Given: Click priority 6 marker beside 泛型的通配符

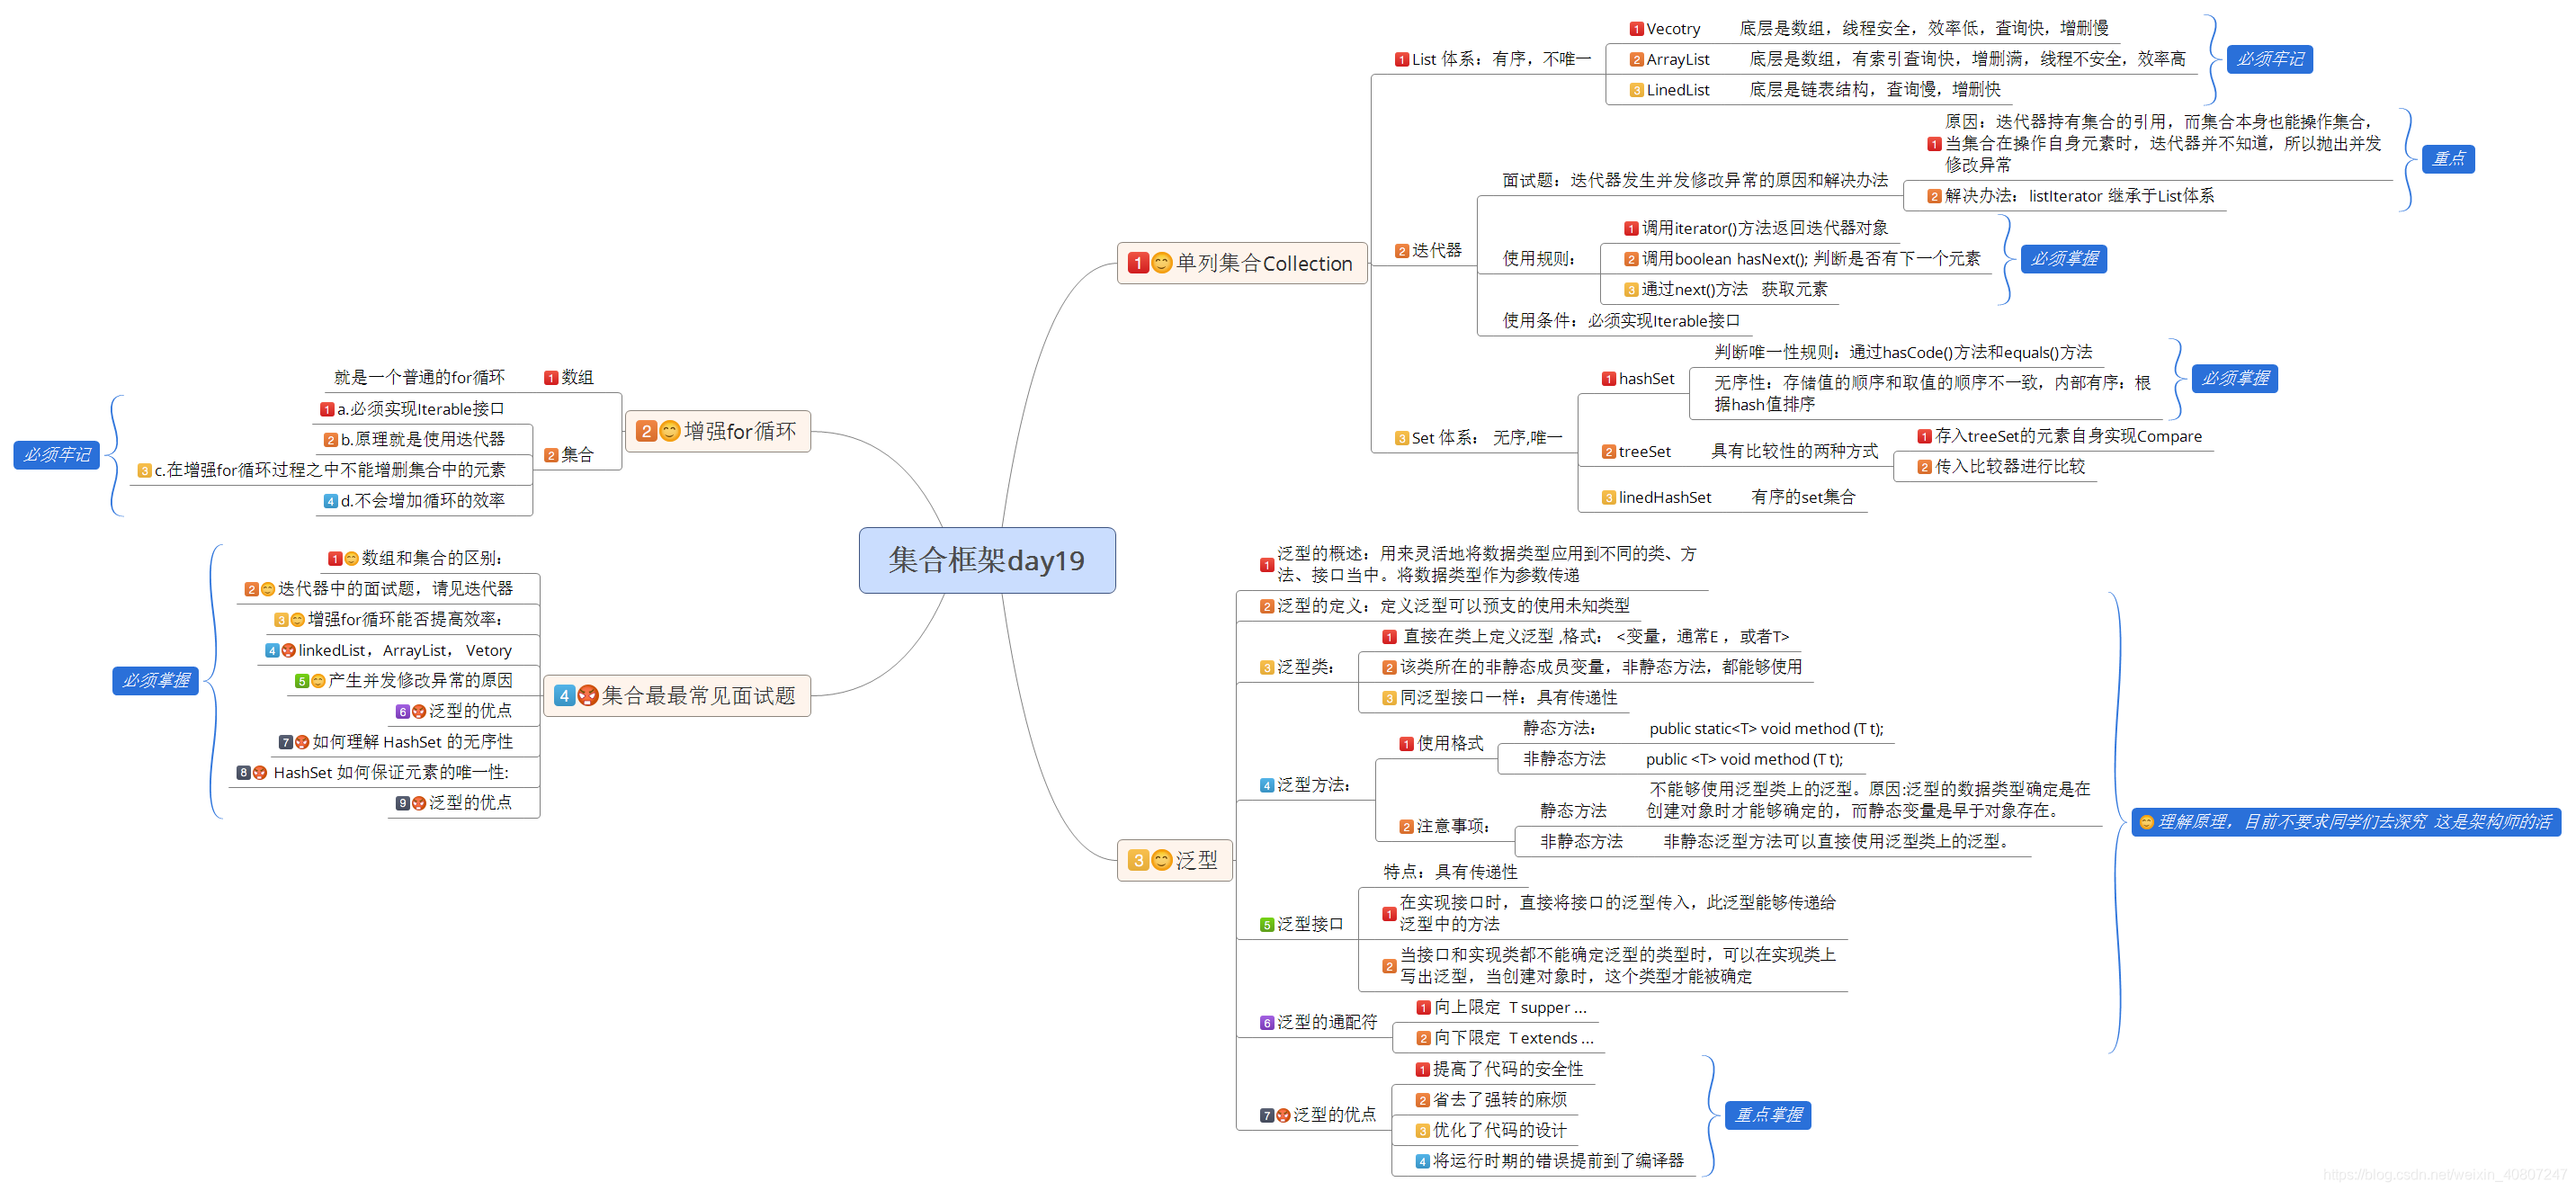Looking at the screenshot, I should tap(1266, 1023).
